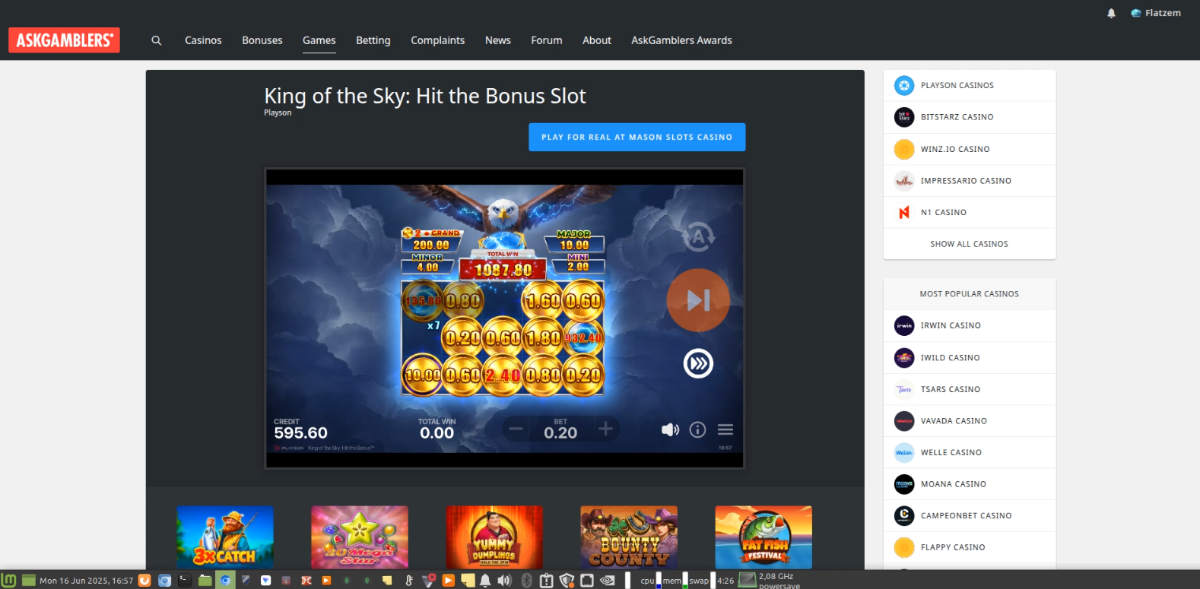The image size is (1200, 589).
Task: Open the N1 Casino icon
Action: (904, 212)
